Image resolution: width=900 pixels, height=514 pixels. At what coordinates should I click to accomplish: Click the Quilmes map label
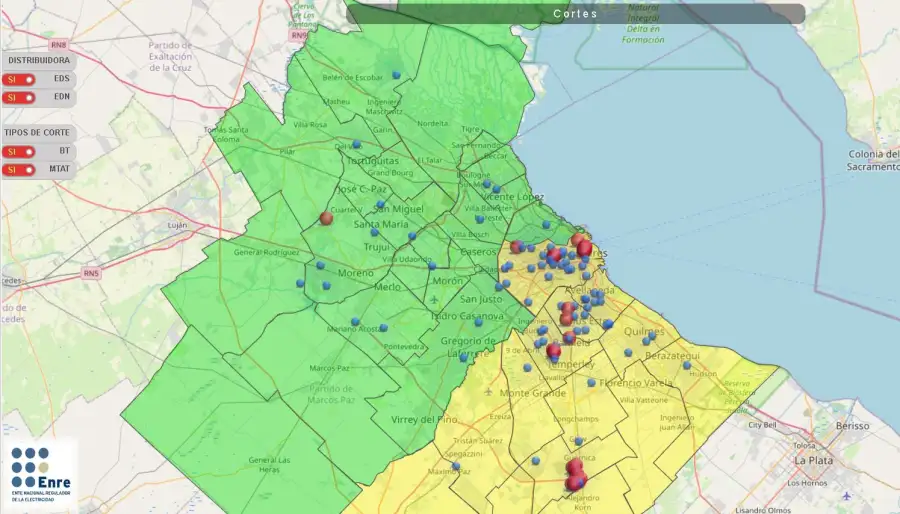643,332
